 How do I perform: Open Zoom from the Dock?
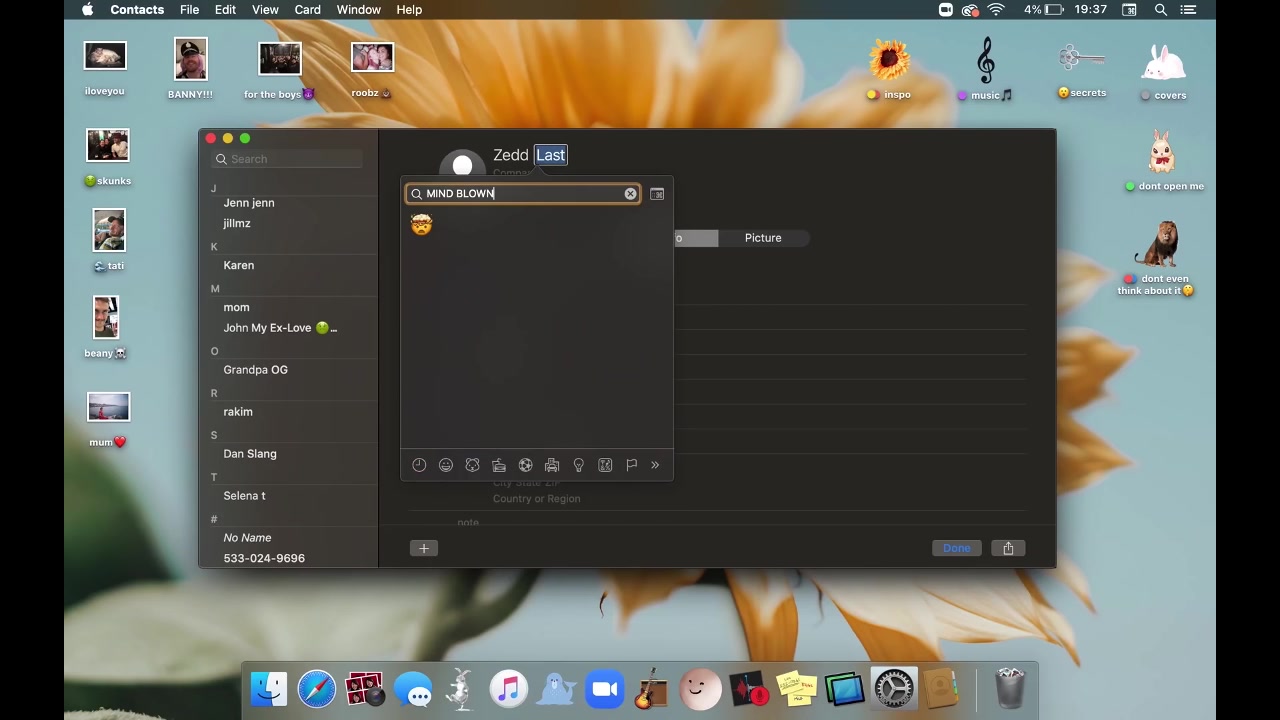(604, 690)
